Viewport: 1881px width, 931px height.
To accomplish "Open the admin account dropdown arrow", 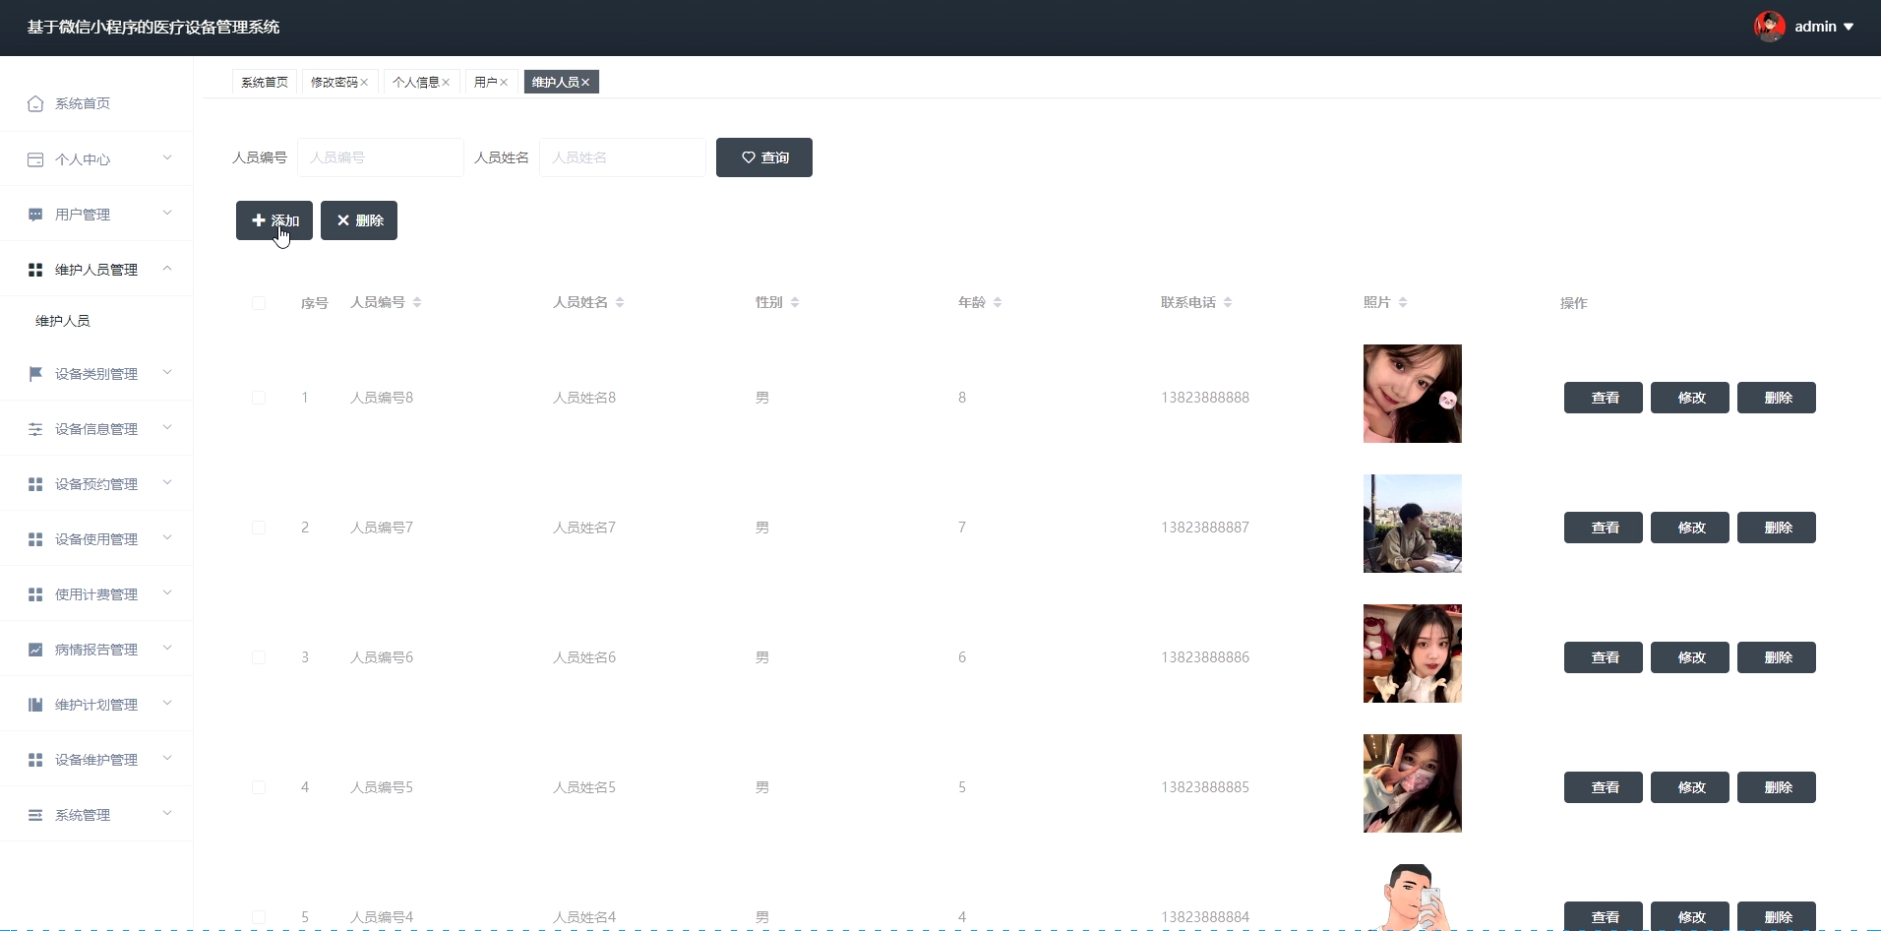I will point(1849,27).
